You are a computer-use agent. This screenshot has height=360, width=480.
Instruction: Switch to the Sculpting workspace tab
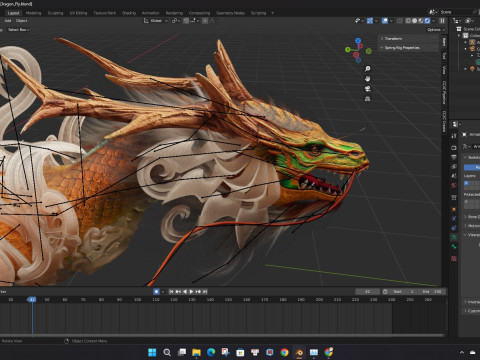tap(55, 13)
